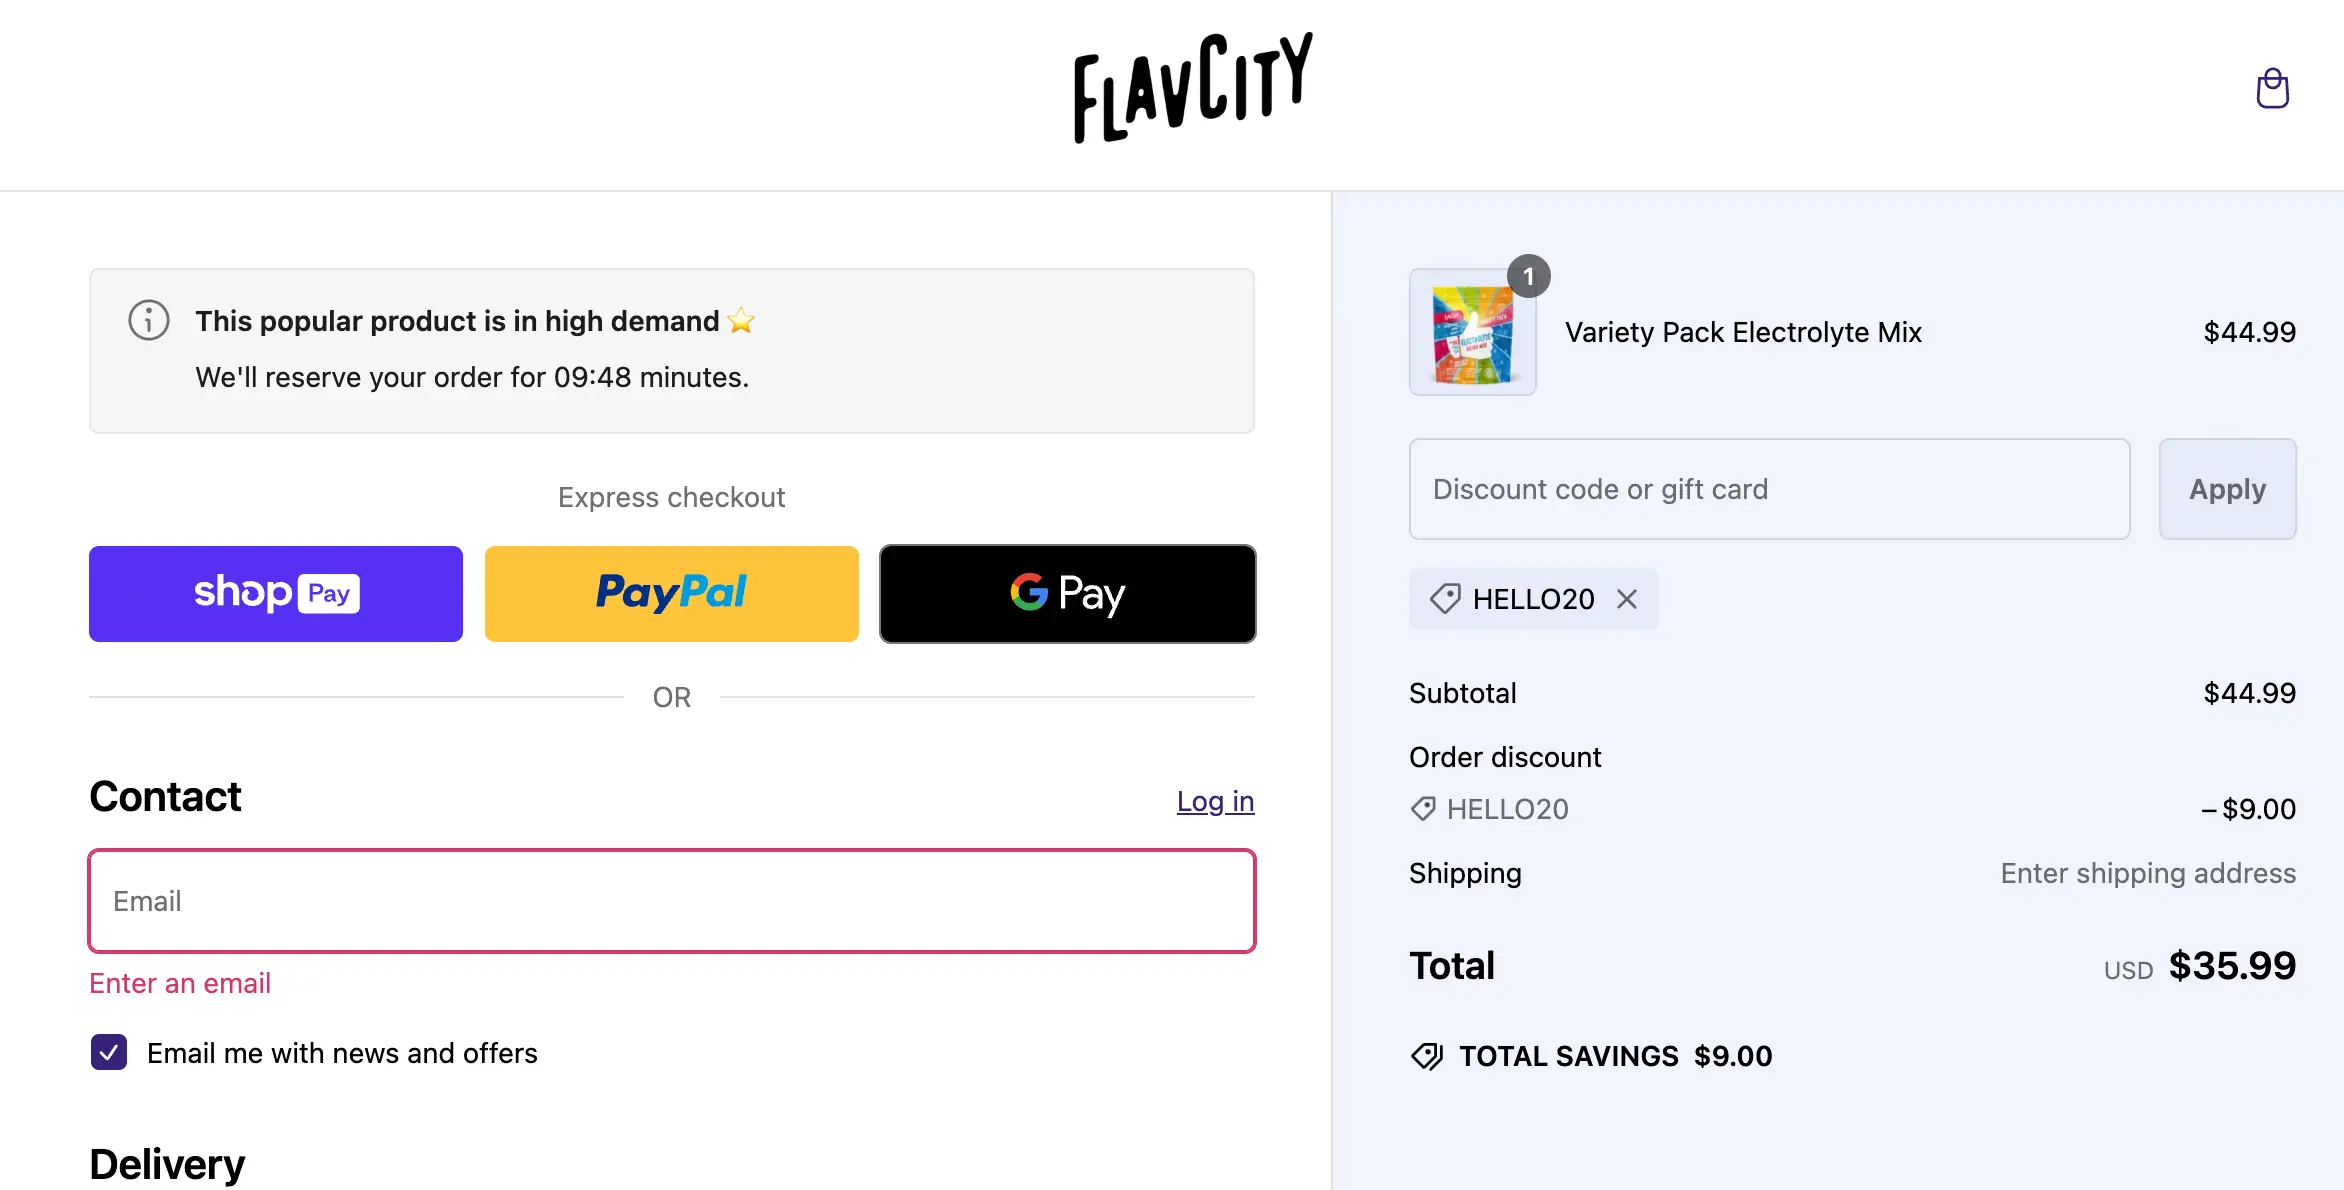
Task: Click the tag icon next to TOTAL SAVINGS
Action: [1426, 1056]
